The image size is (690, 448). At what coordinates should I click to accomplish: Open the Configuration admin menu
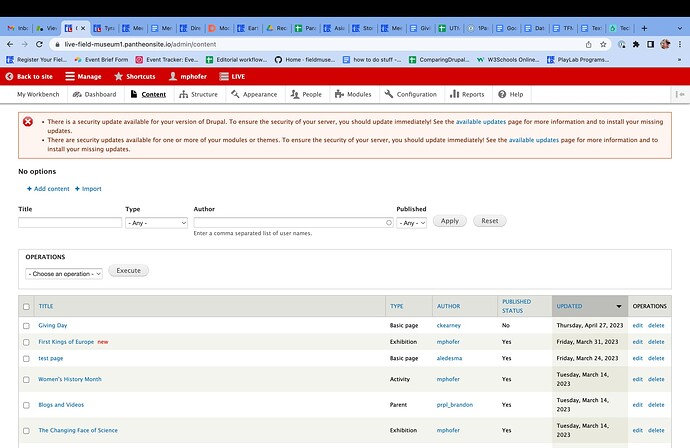pyautogui.click(x=411, y=94)
